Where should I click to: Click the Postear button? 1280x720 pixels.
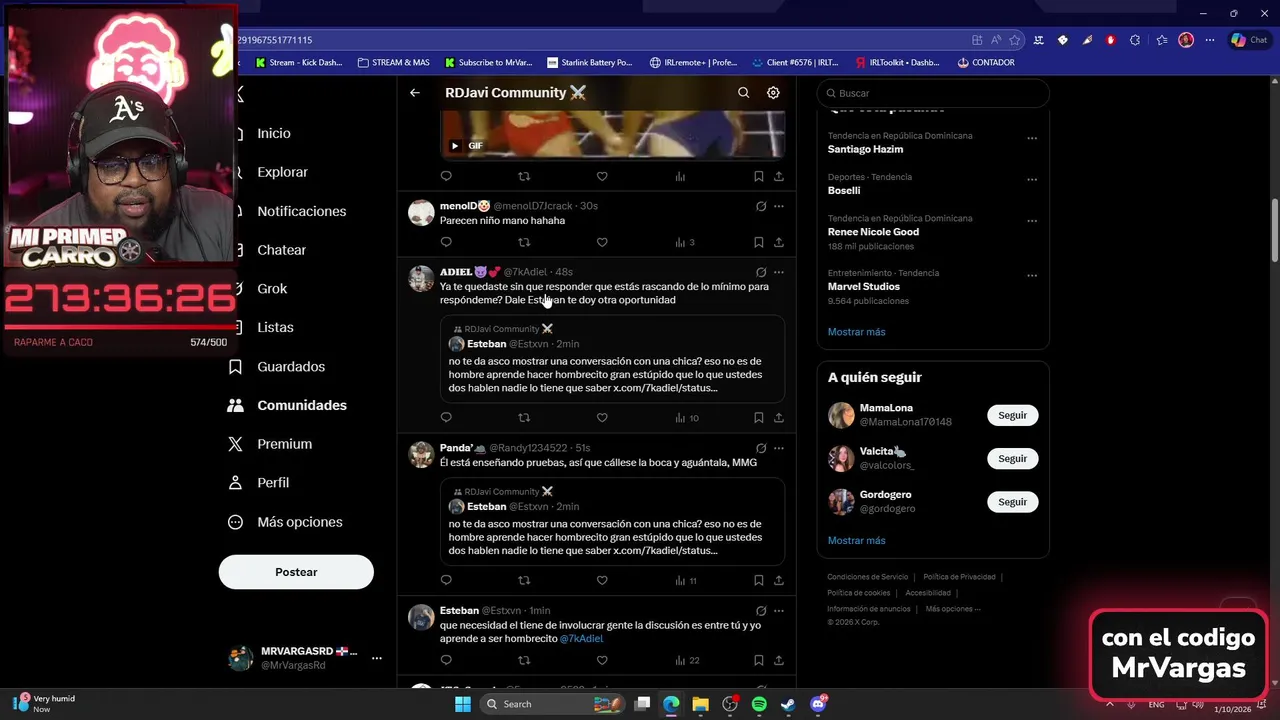[296, 572]
